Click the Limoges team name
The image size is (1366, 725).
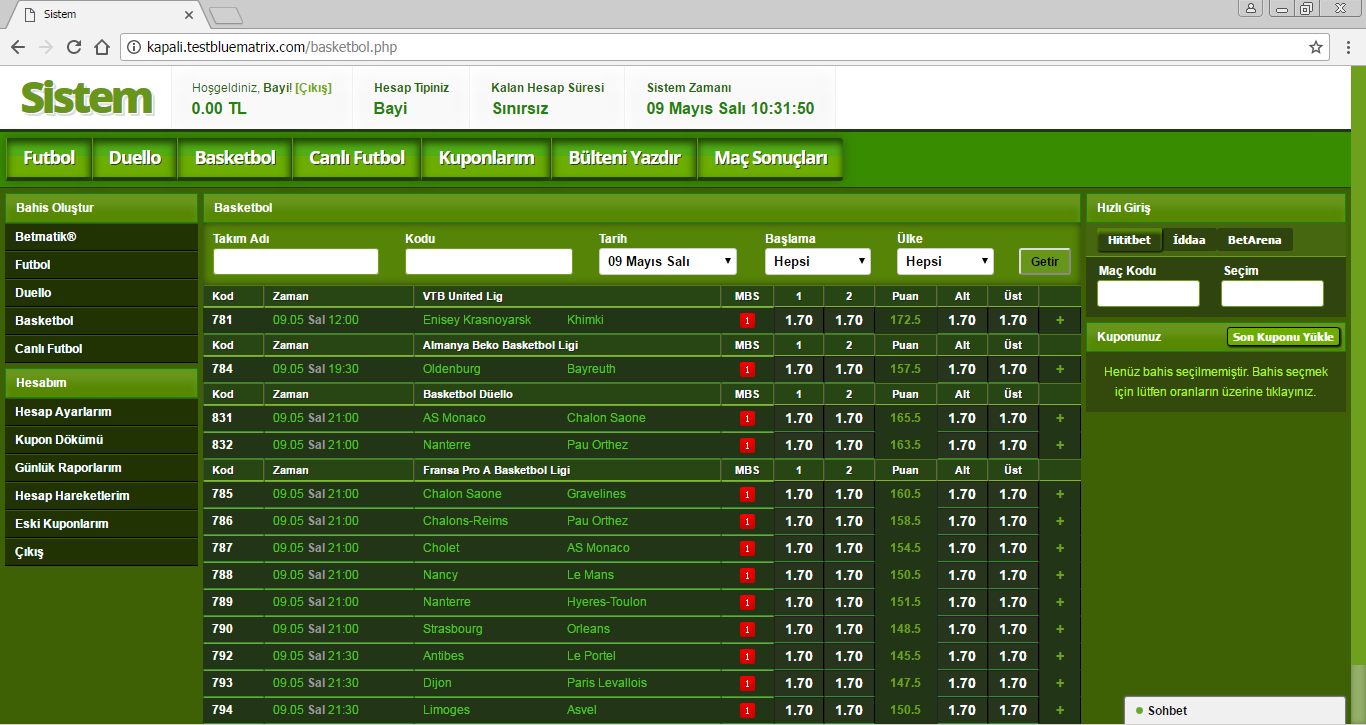click(446, 710)
